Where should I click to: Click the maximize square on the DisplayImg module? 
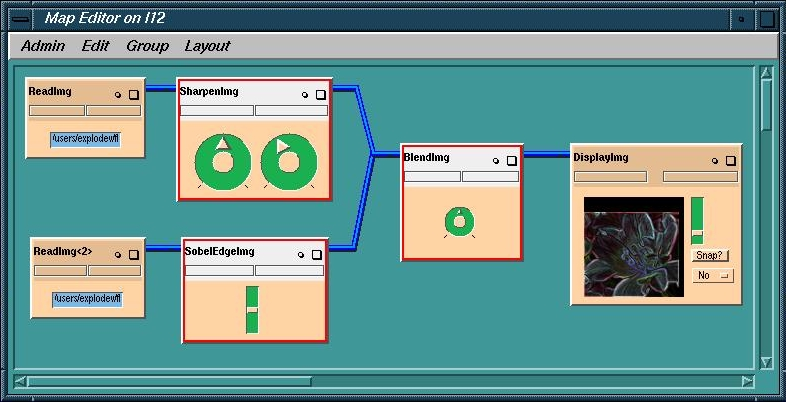[730, 160]
